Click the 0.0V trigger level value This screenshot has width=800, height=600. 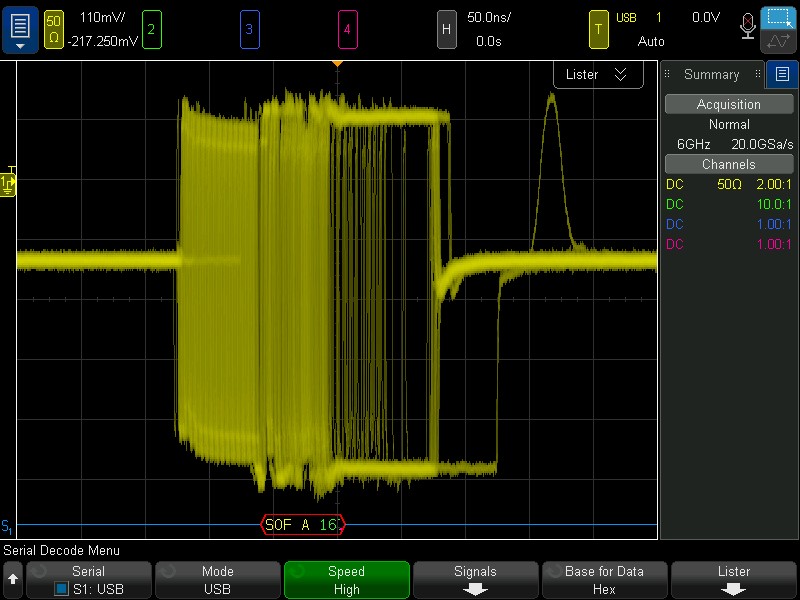[x=706, y=17]
